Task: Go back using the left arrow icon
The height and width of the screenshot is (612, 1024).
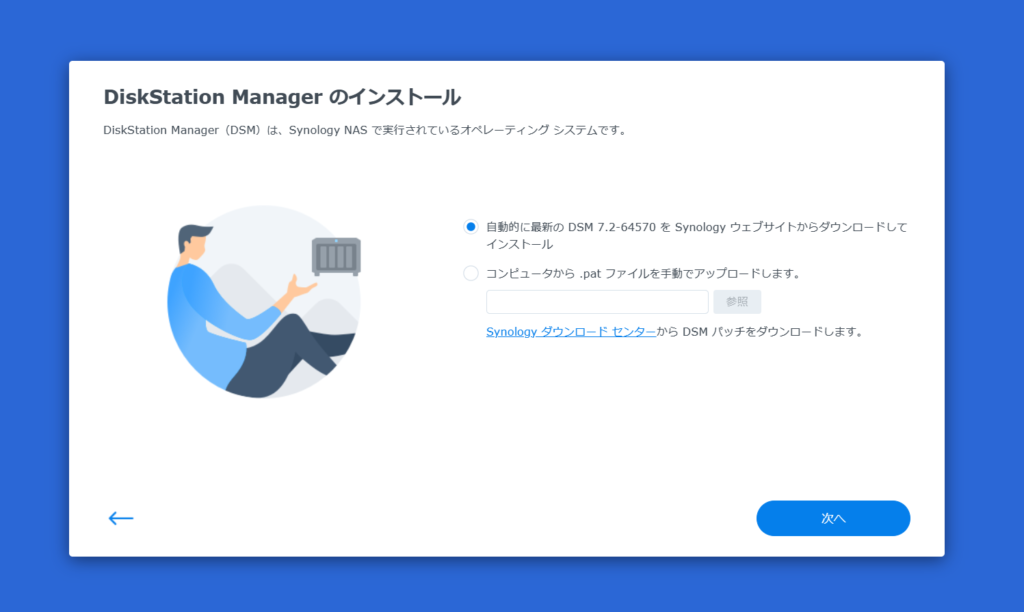Action: point(121,518)
